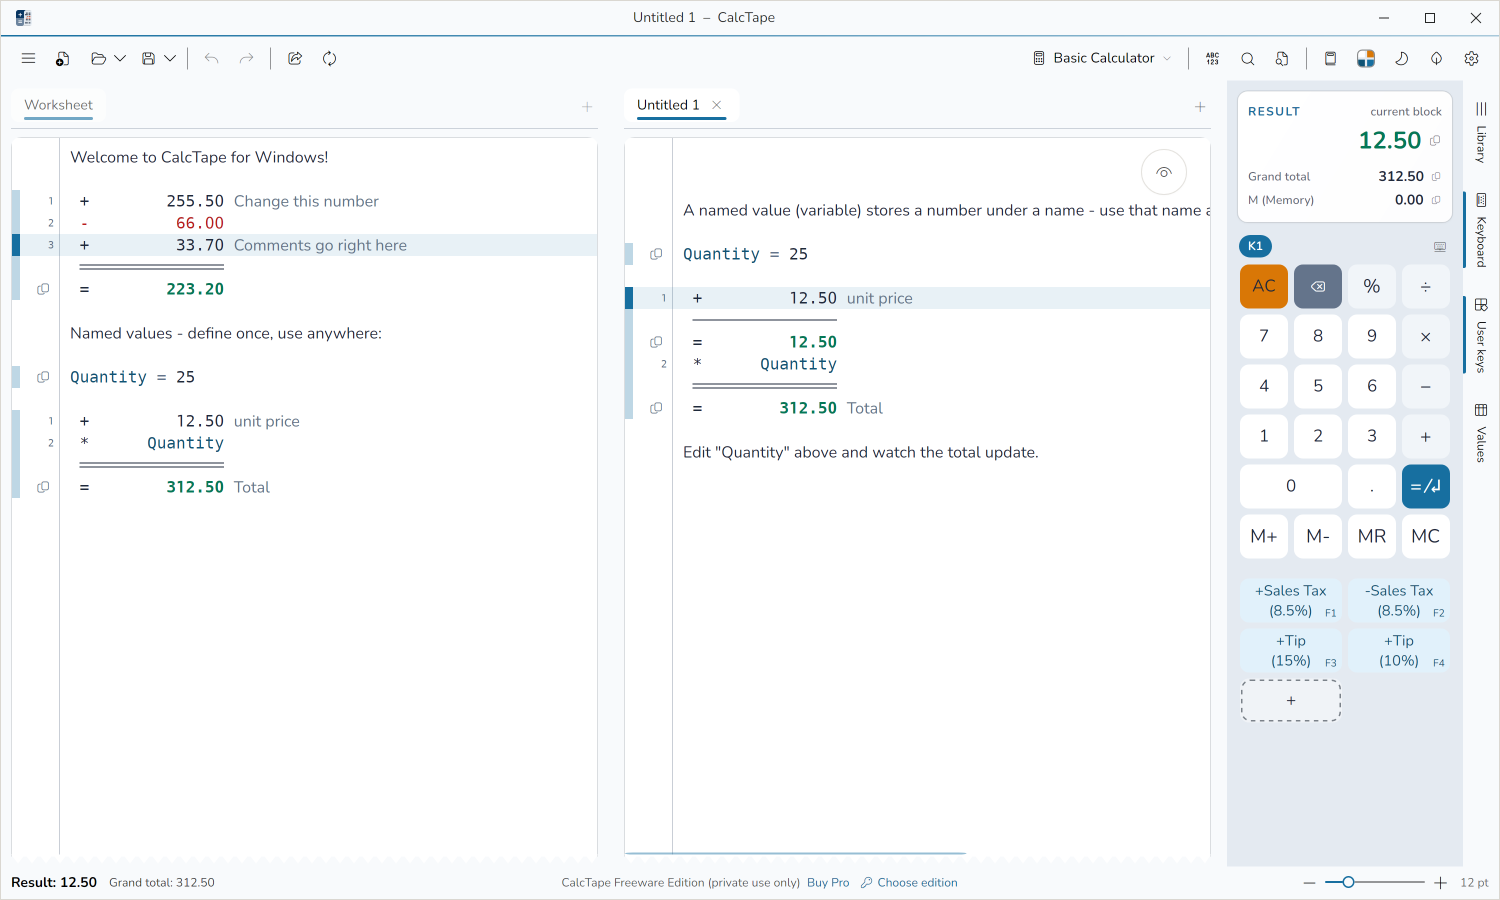Select the Untitled 1 tab
Screen dimensions: 1500x900
click(668, 105)
